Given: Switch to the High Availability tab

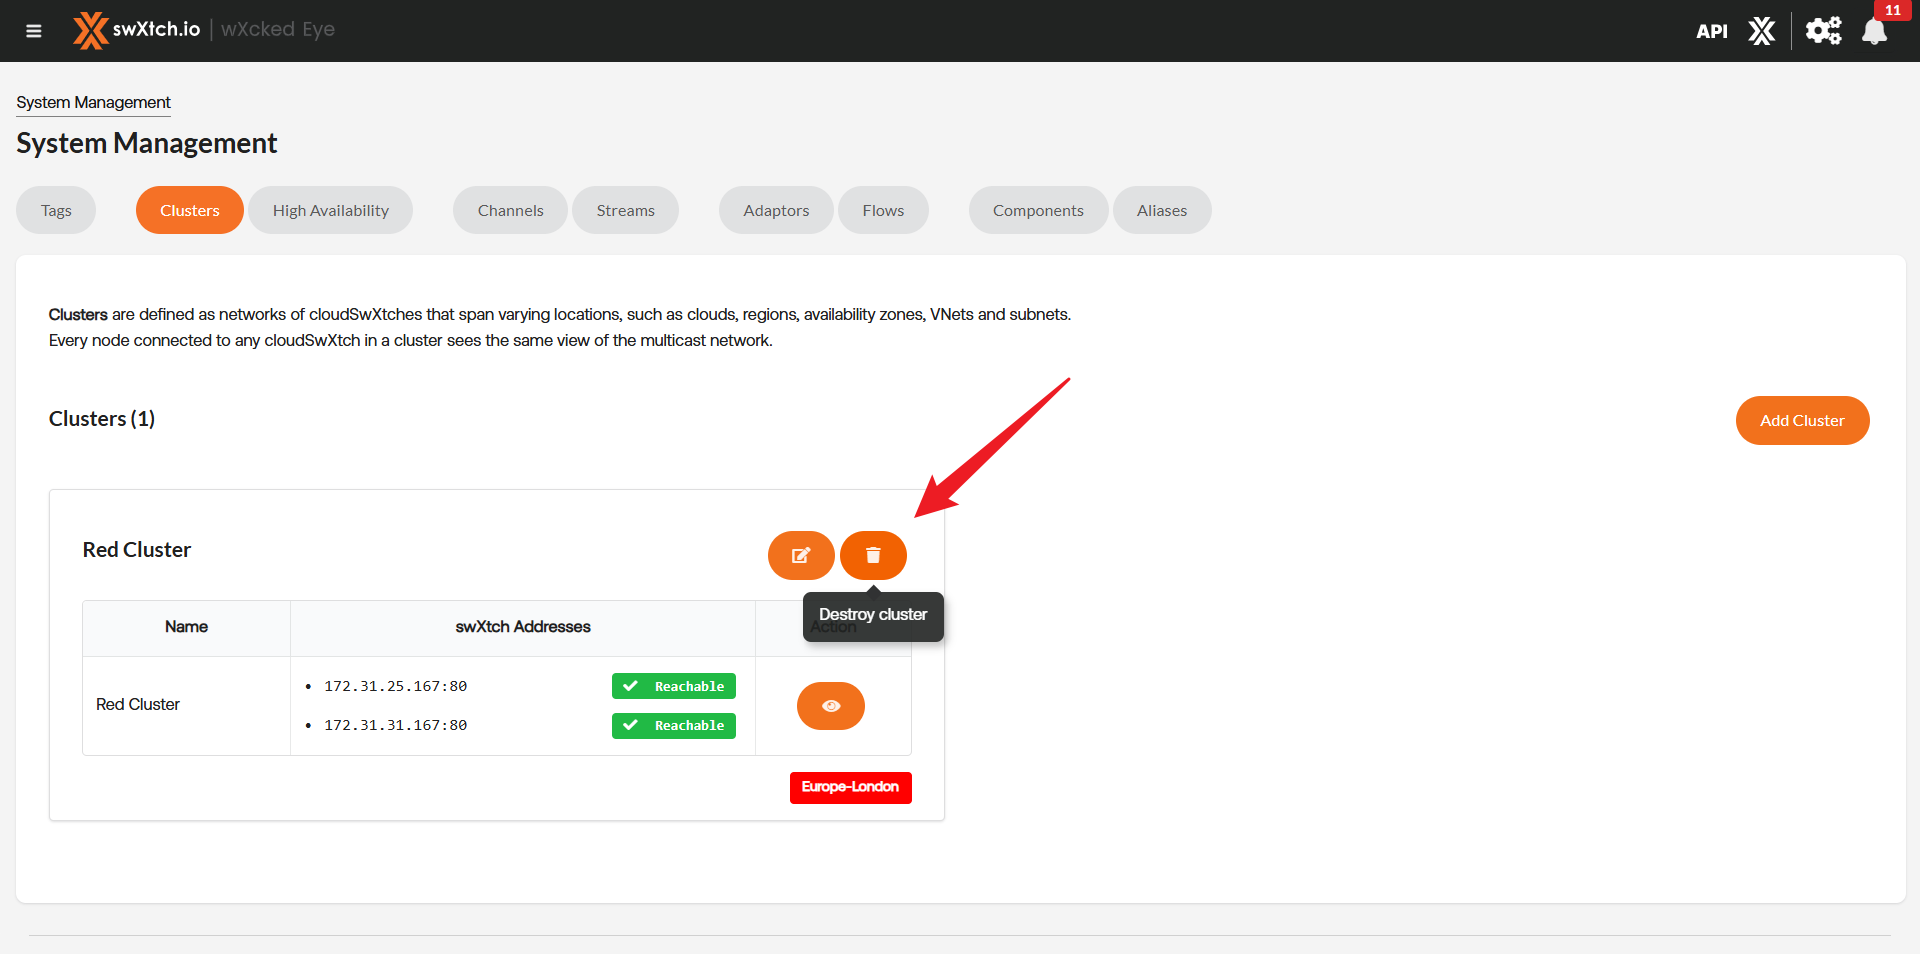Looking at the screenshot, I should click(330, 210).
